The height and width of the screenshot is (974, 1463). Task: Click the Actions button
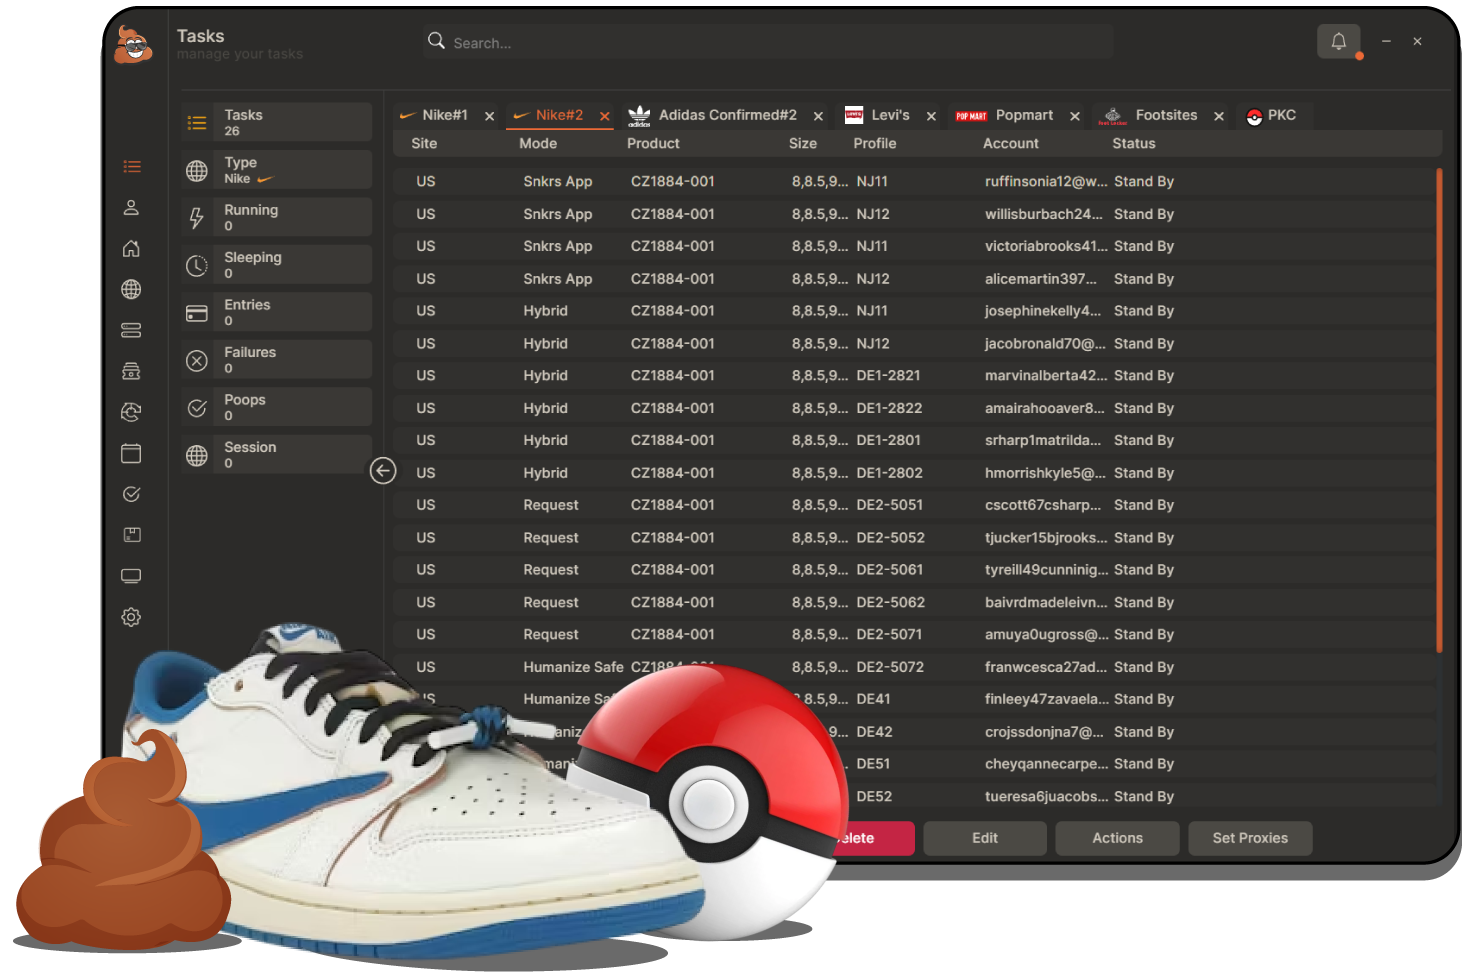tap(1117, 838)
